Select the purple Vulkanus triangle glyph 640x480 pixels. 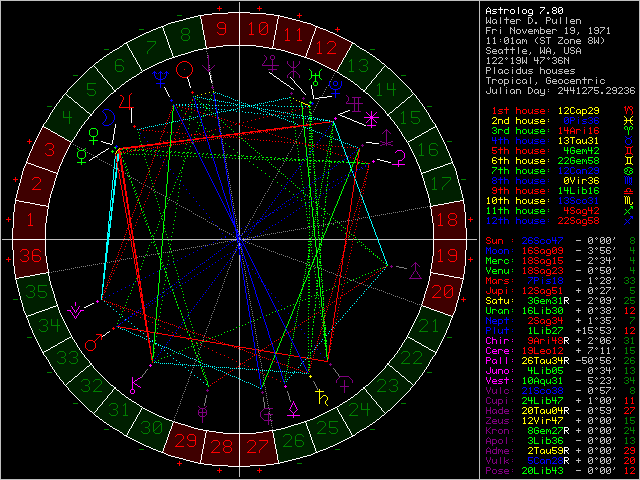tap(415, 271)
